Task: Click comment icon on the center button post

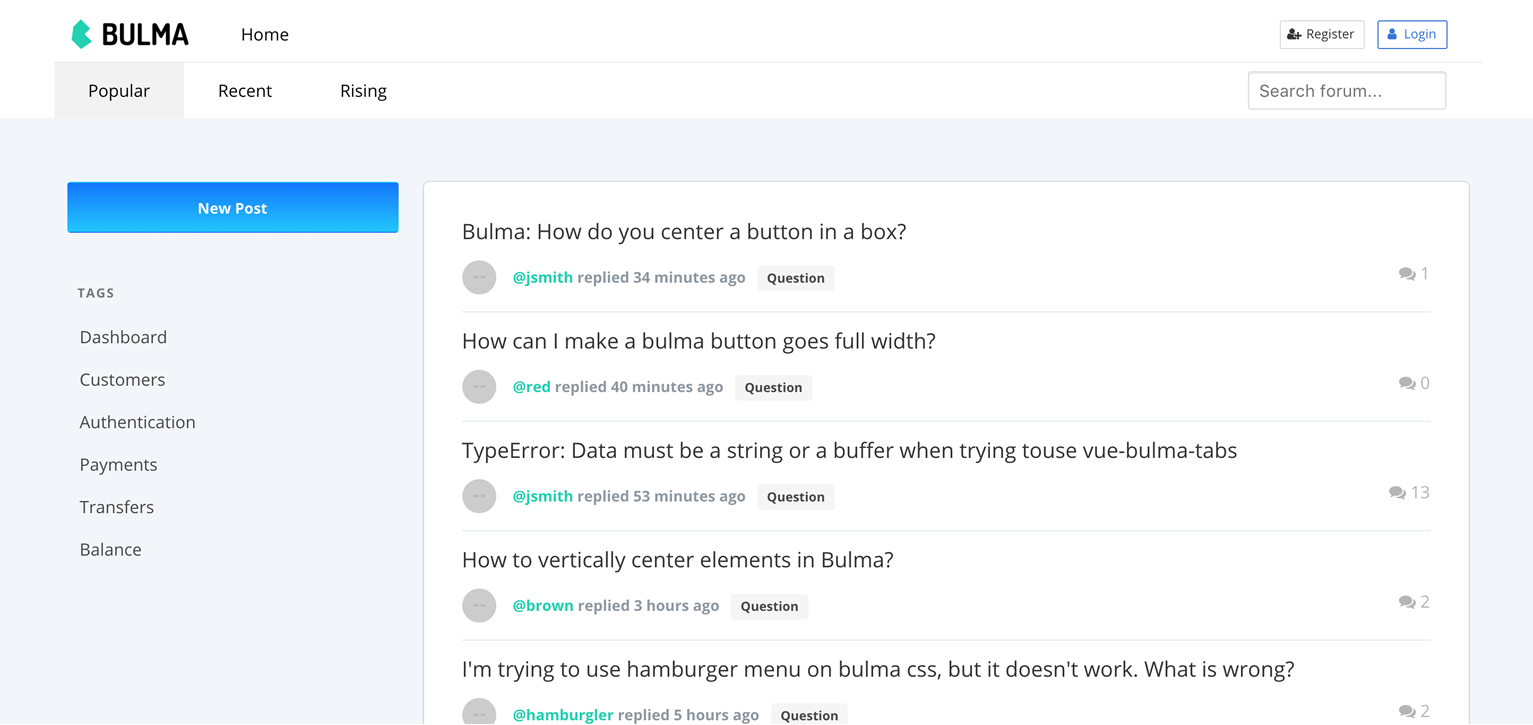Action: pos(1406,274)
